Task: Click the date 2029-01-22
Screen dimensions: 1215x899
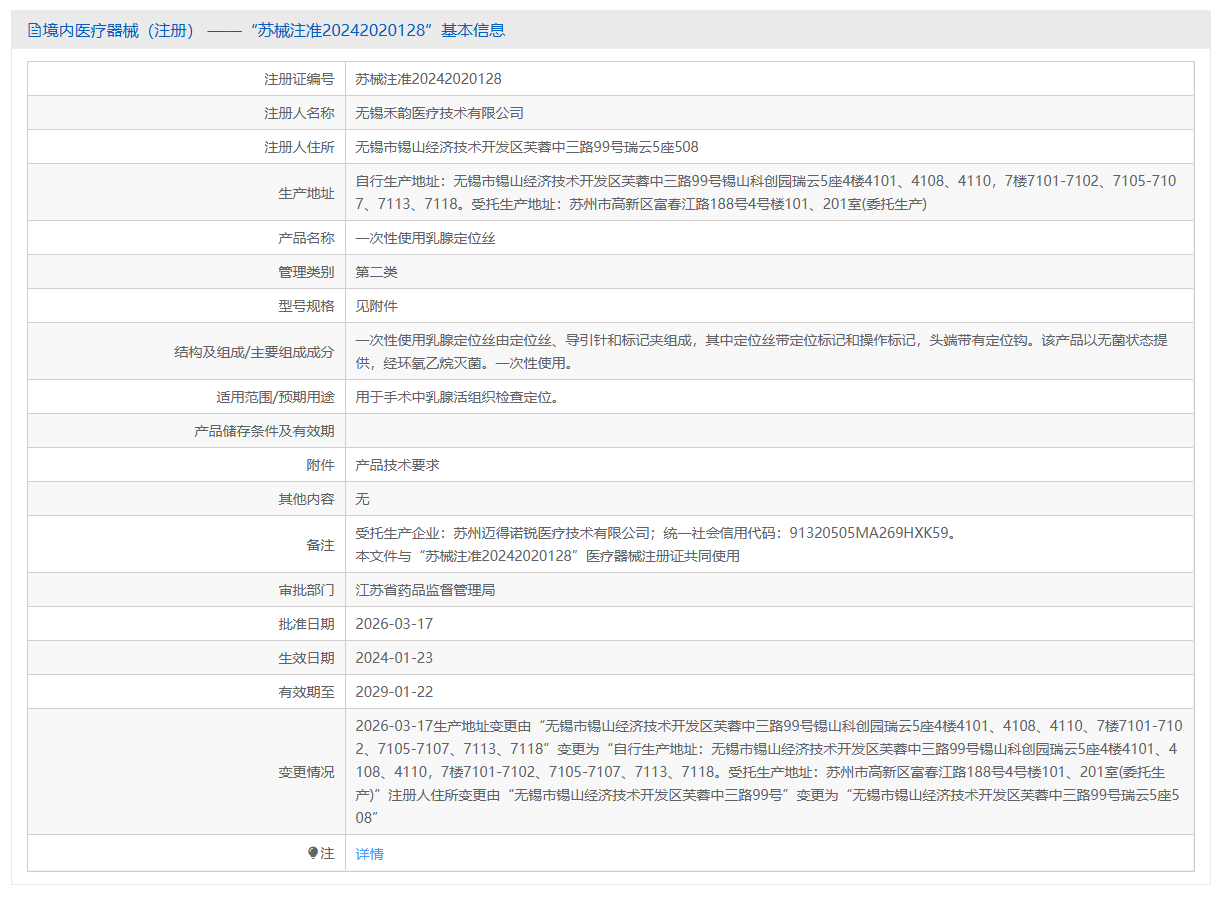Action: click(x=394, y=692)
